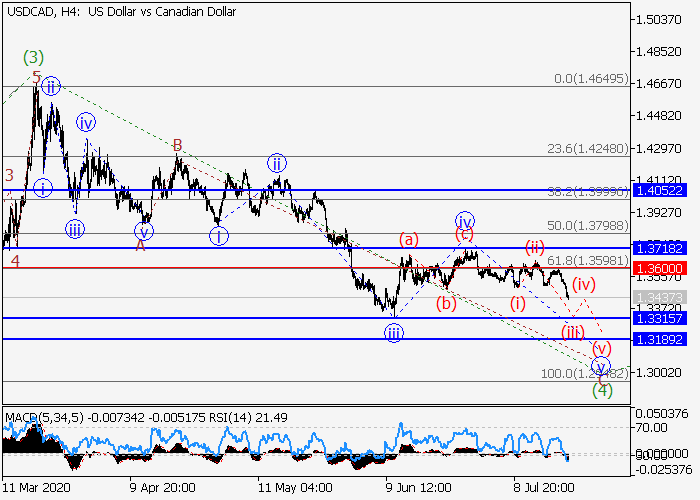Viewport: 700px width, 500px height.
Task: Select the 1.37182 blue price tag
Action: tap(659, 248)
